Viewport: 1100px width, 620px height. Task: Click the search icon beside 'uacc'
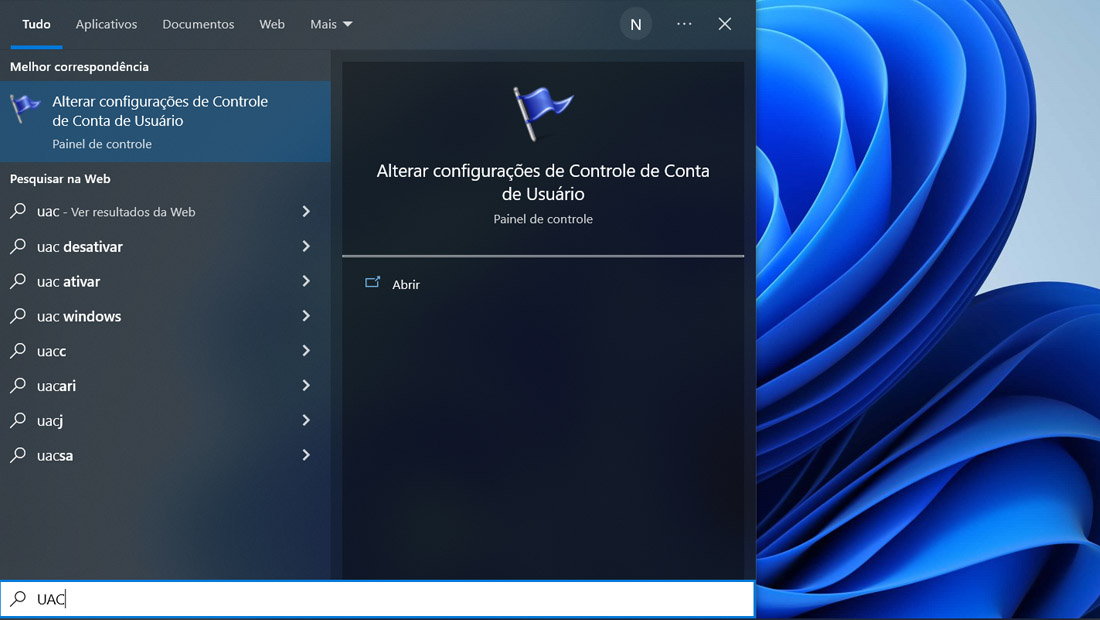(x=18, y=350)
